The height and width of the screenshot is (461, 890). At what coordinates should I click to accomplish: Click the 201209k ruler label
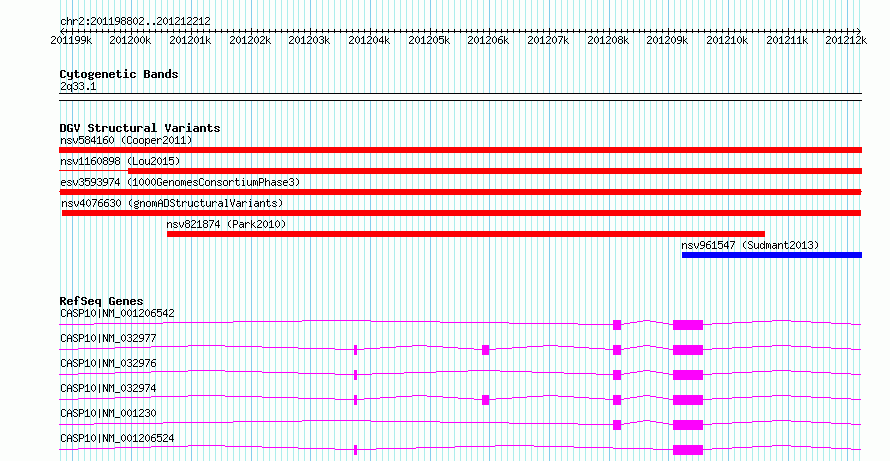[668, 40]
